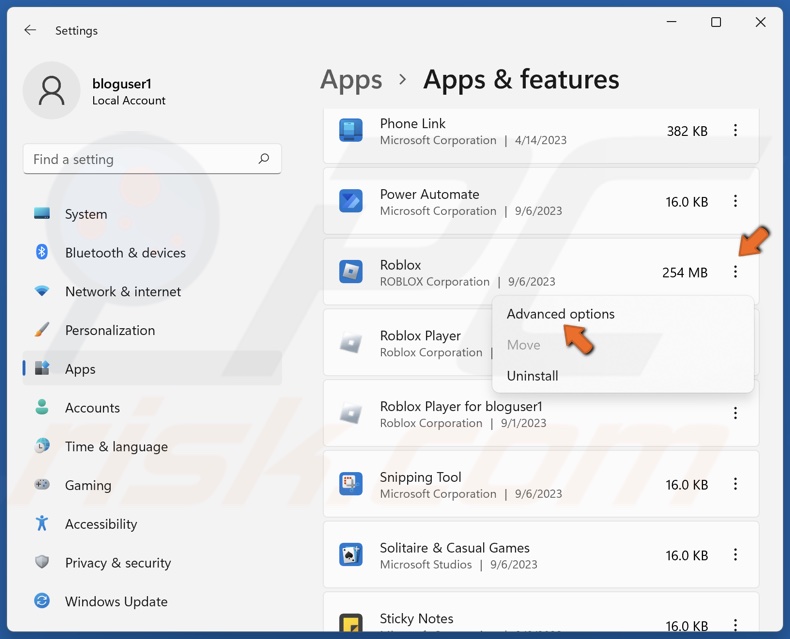The image size is (790, 639).
Task: Go to Privacy & security label
Action: point(118,562)
